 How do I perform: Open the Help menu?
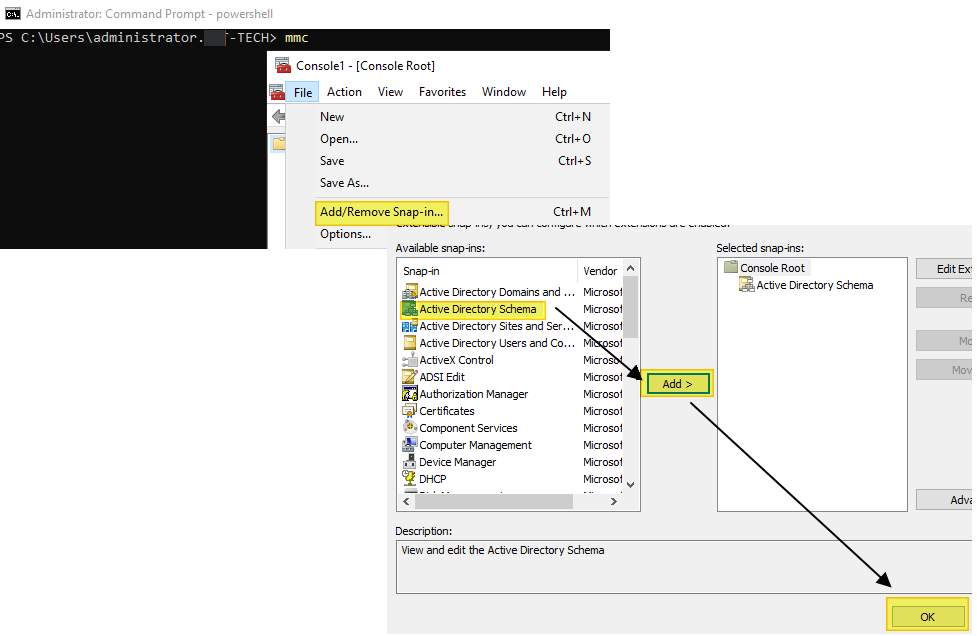click(554, 92)
